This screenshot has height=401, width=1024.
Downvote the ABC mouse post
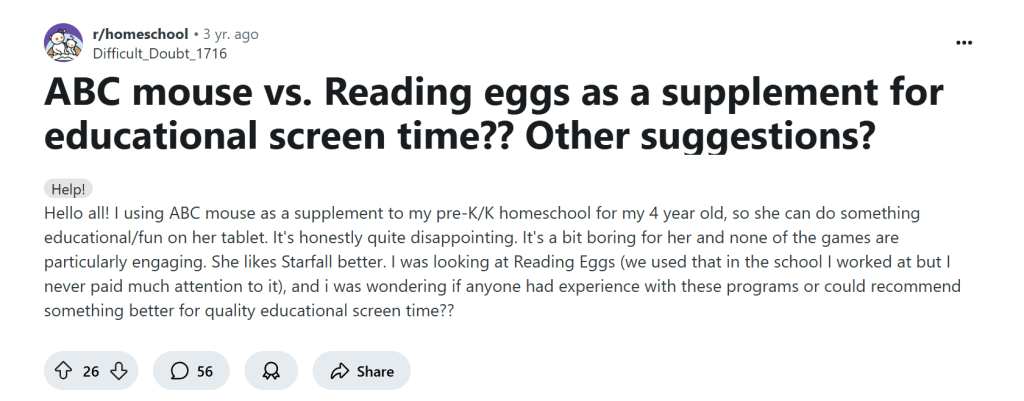[119, 371]
